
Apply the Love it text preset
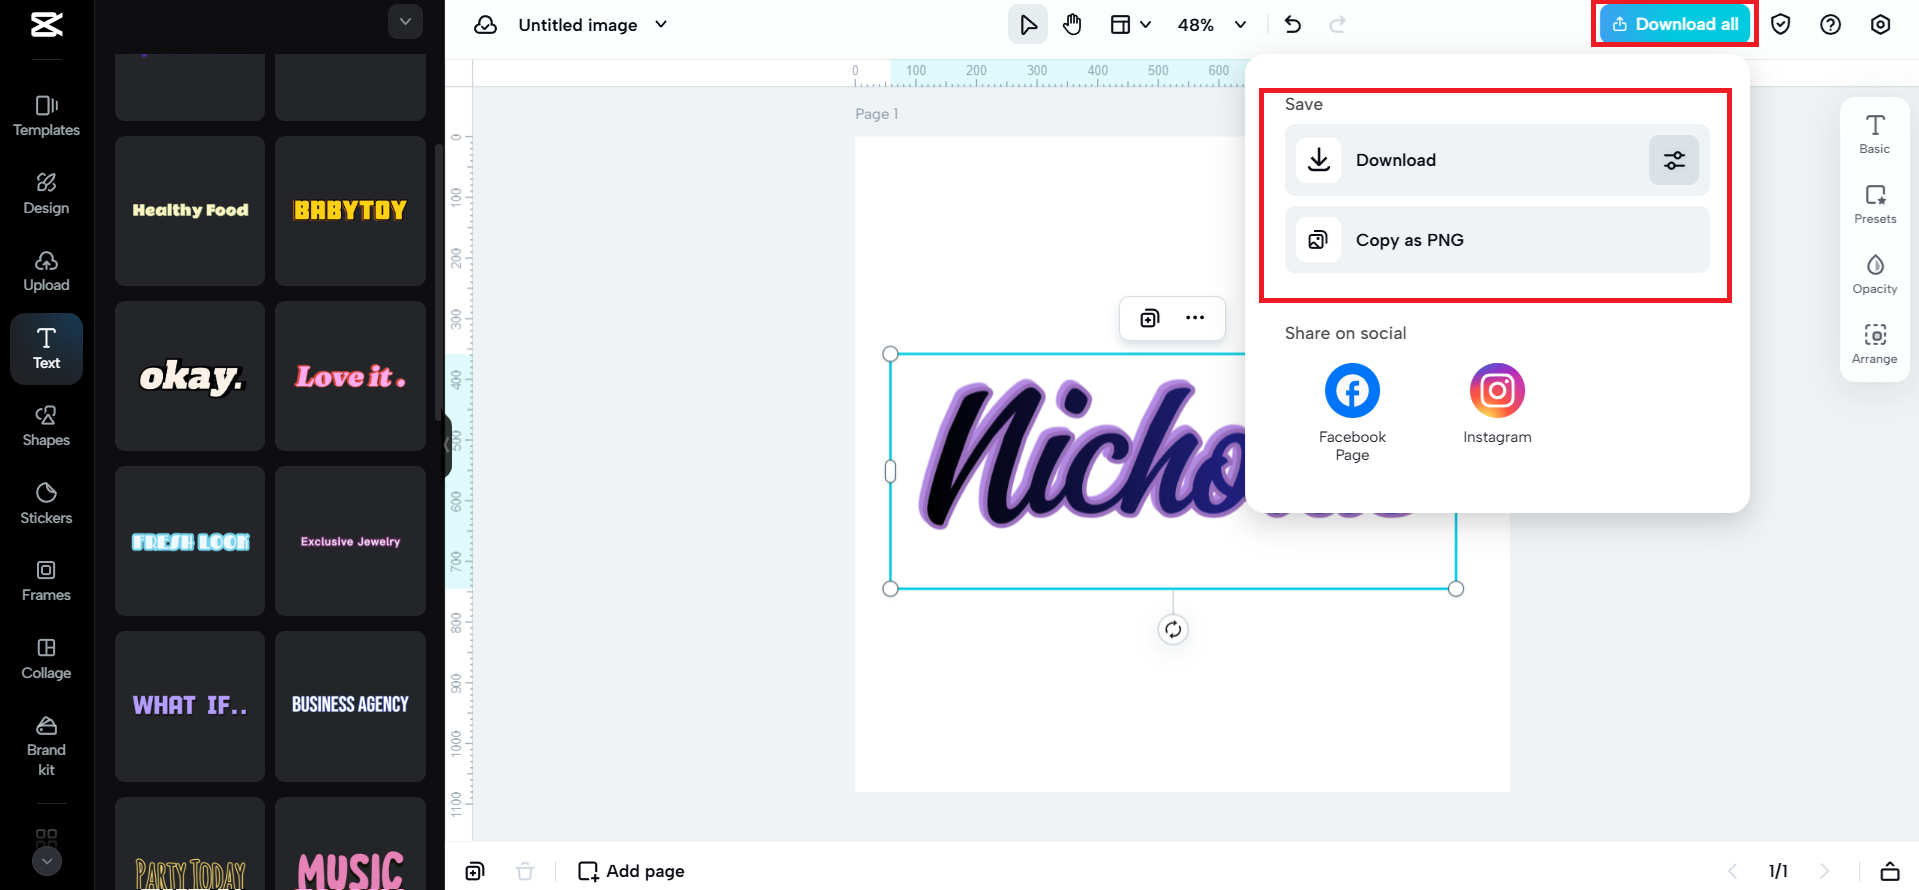click(350, 376)
